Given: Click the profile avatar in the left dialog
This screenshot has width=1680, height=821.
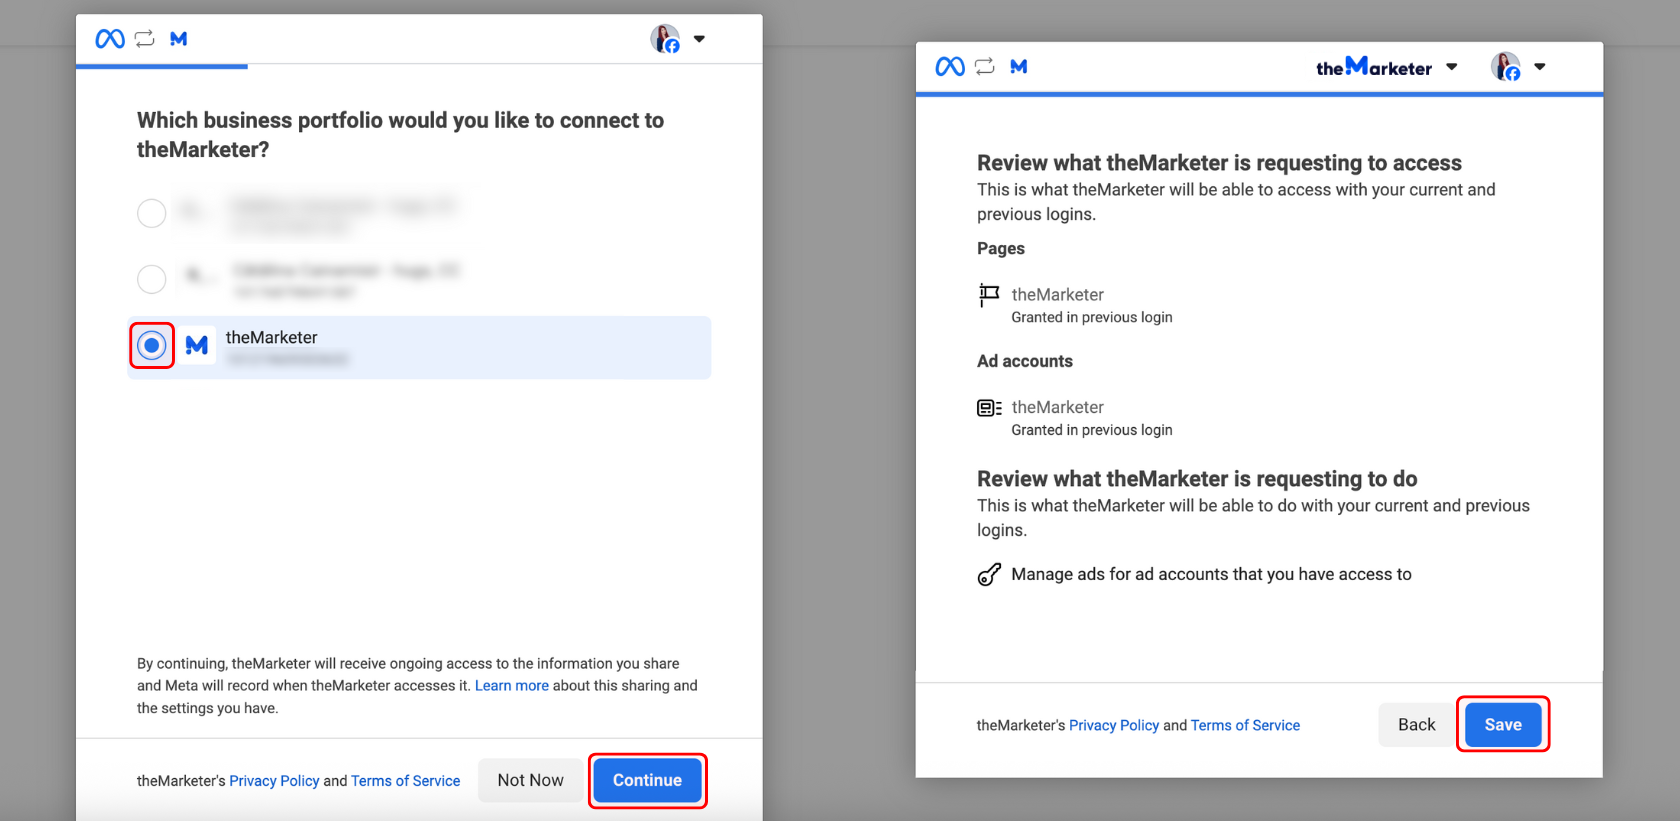Looking at the screenshot, I should (665, 39).
